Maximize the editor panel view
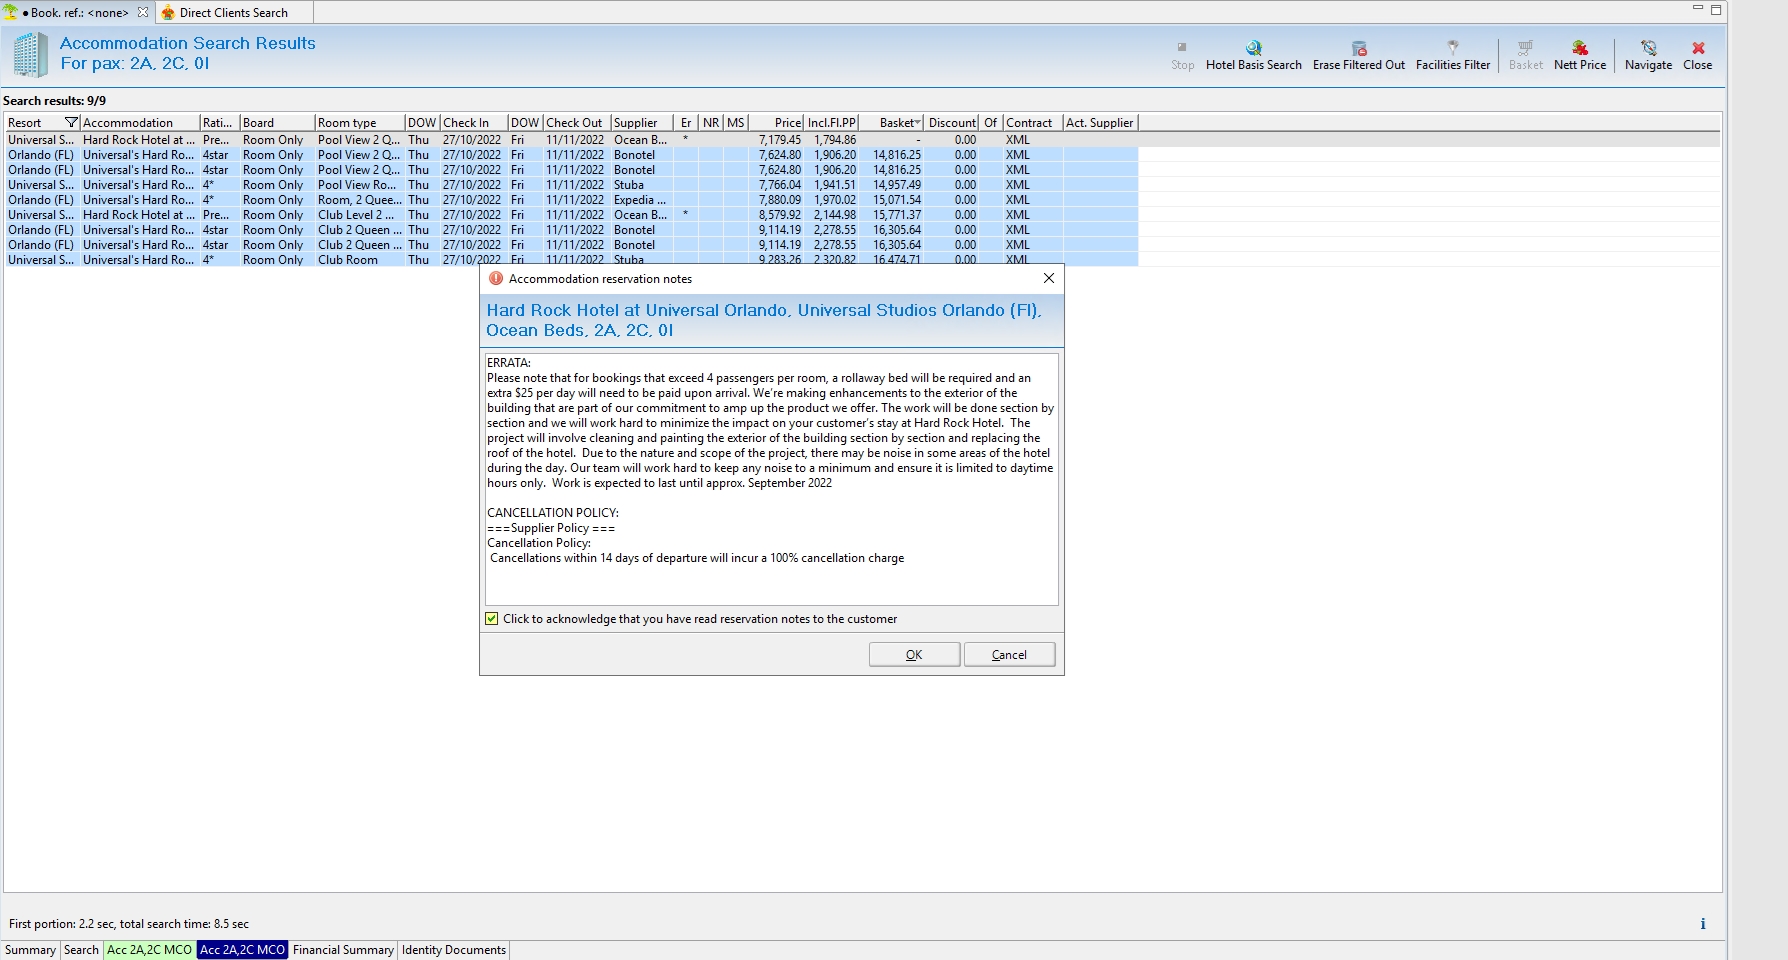Screen dimensions: 1788x960 pyautogui.click(x=1716, y=9)
